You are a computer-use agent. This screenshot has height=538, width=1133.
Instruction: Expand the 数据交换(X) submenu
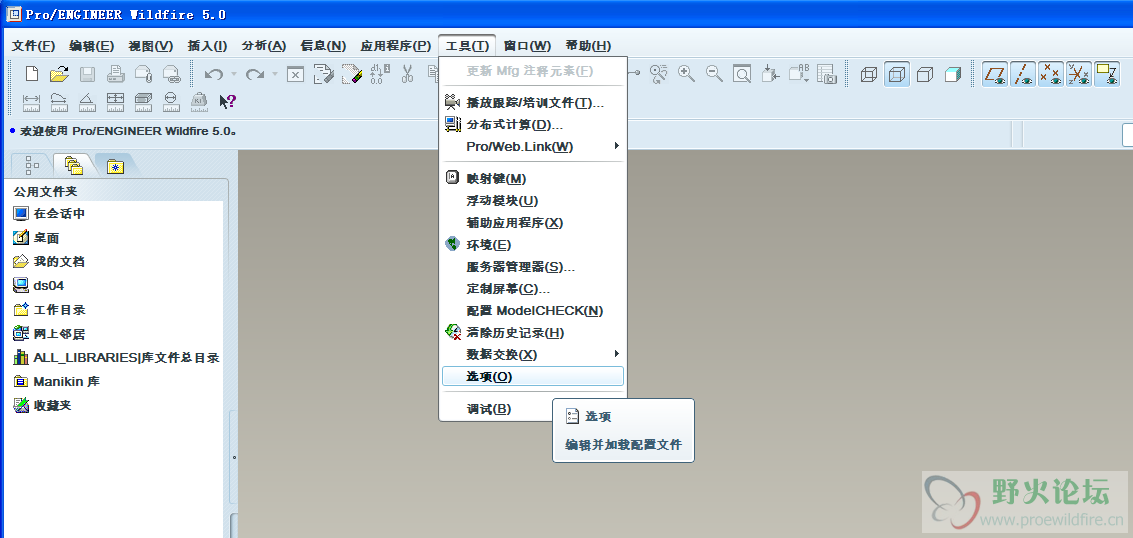532,355
